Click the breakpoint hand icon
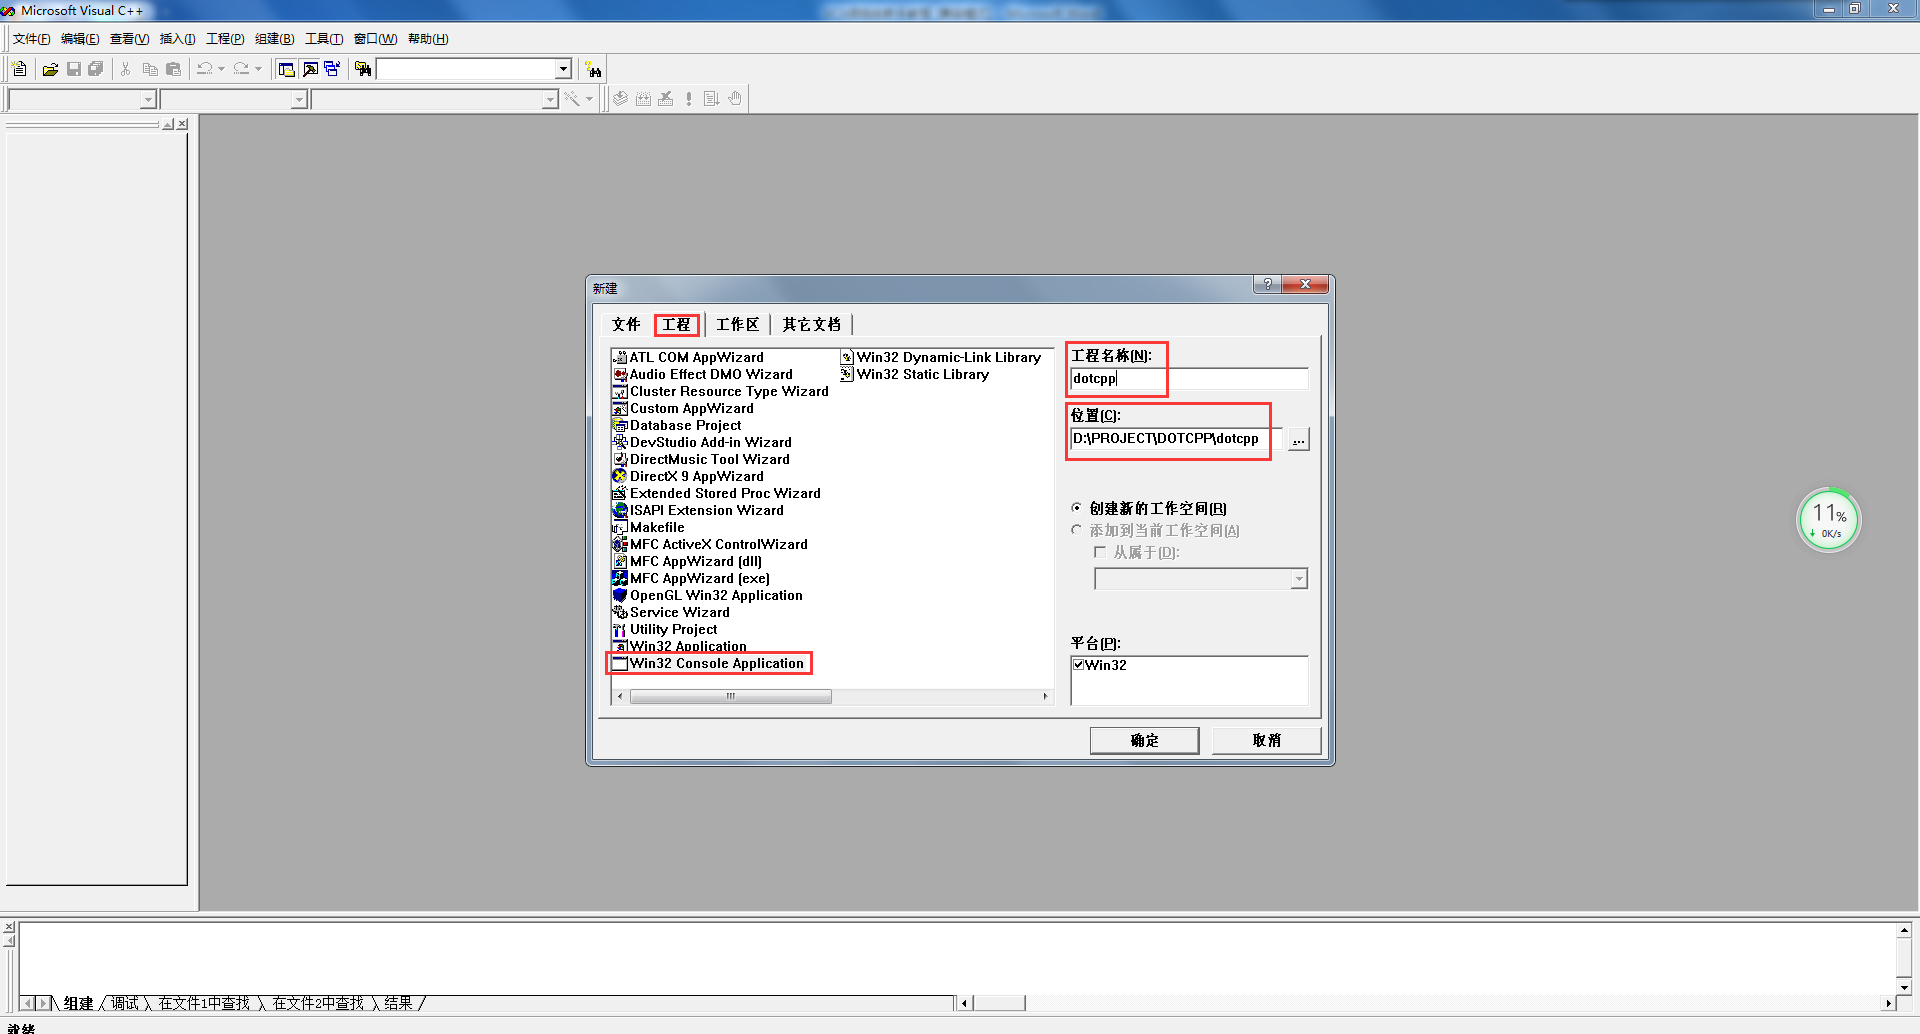The image size is (1920, 1034). pyautogui.click(x=735, y=99)
